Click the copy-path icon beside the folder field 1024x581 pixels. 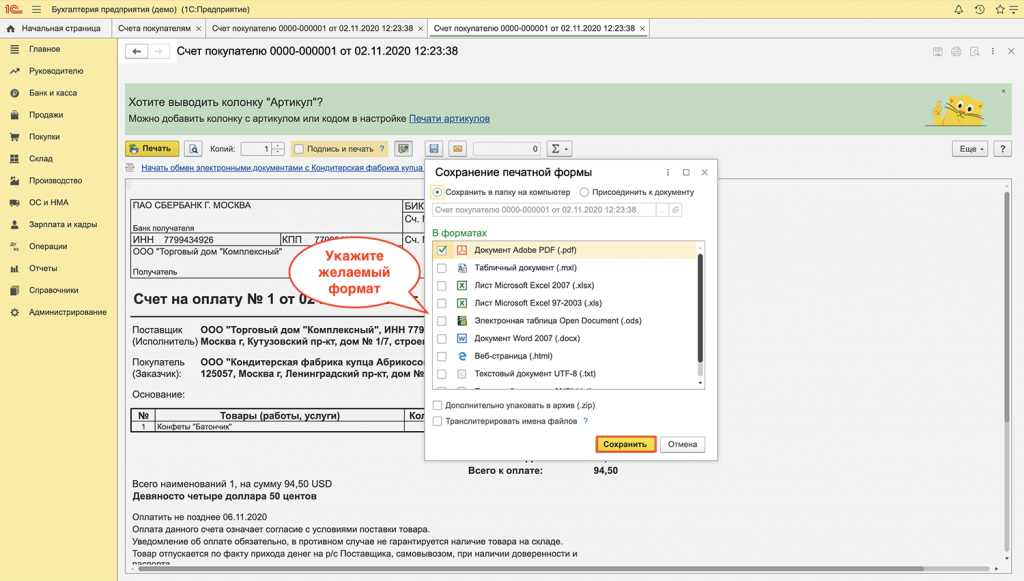pyautogui.click(x=675, y=210)
